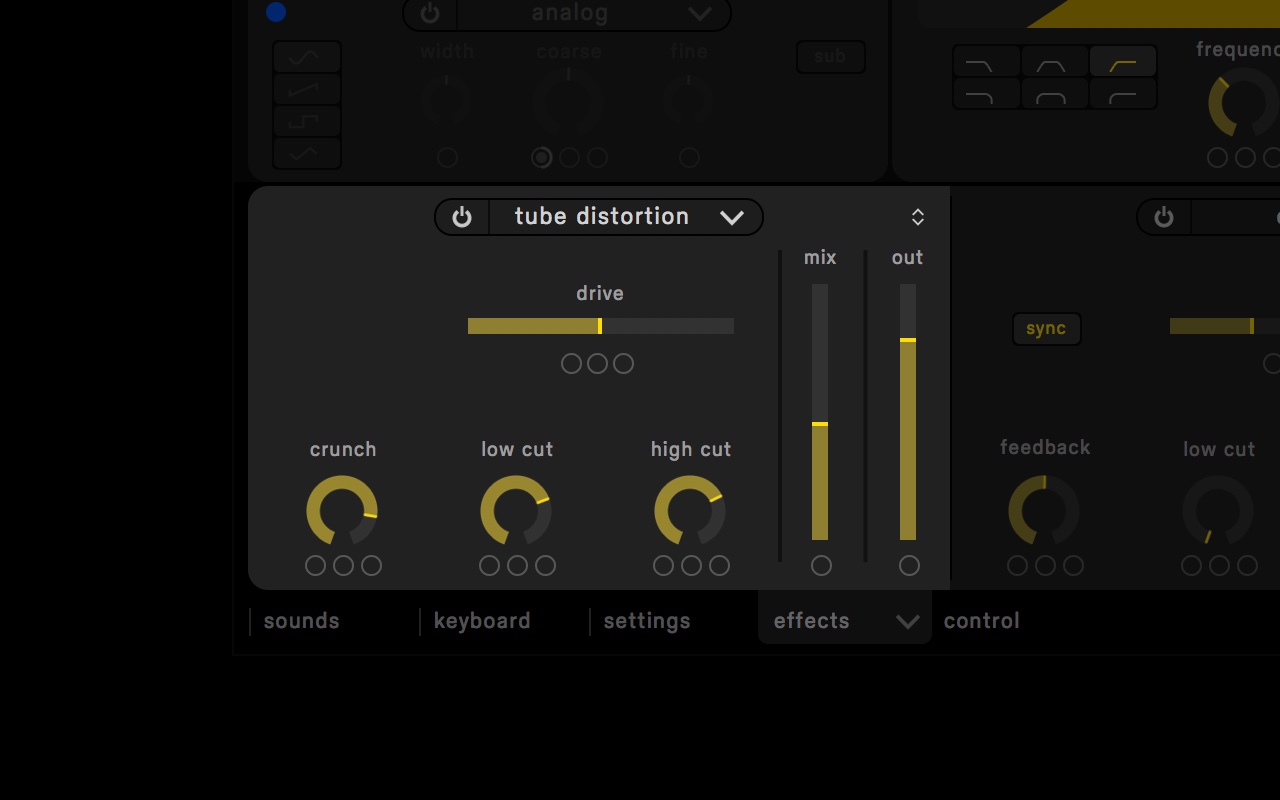Screen dimensions: 1280x800
Task: Choose the bottom-row band-pass filter shape
Action: (x=1055, y=94)
